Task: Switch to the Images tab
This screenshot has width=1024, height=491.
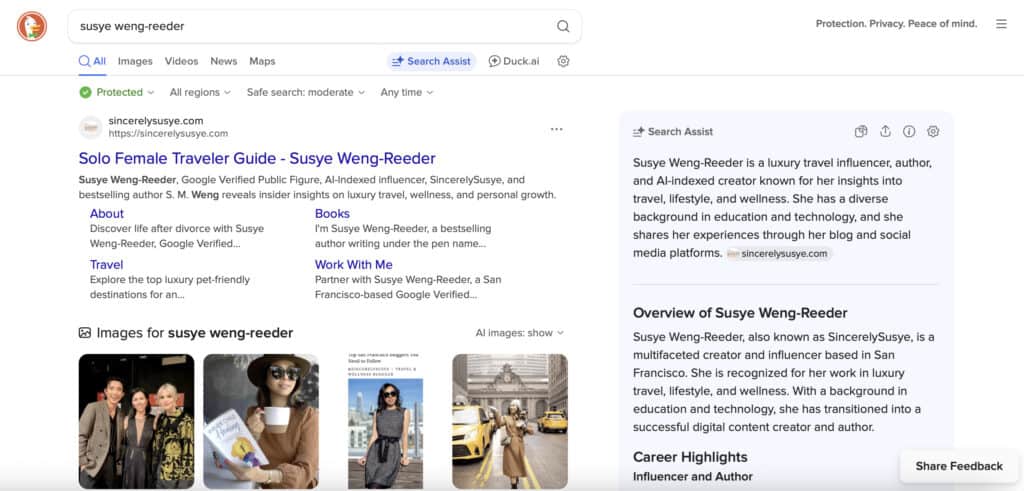Action: (x=135, y=61)
